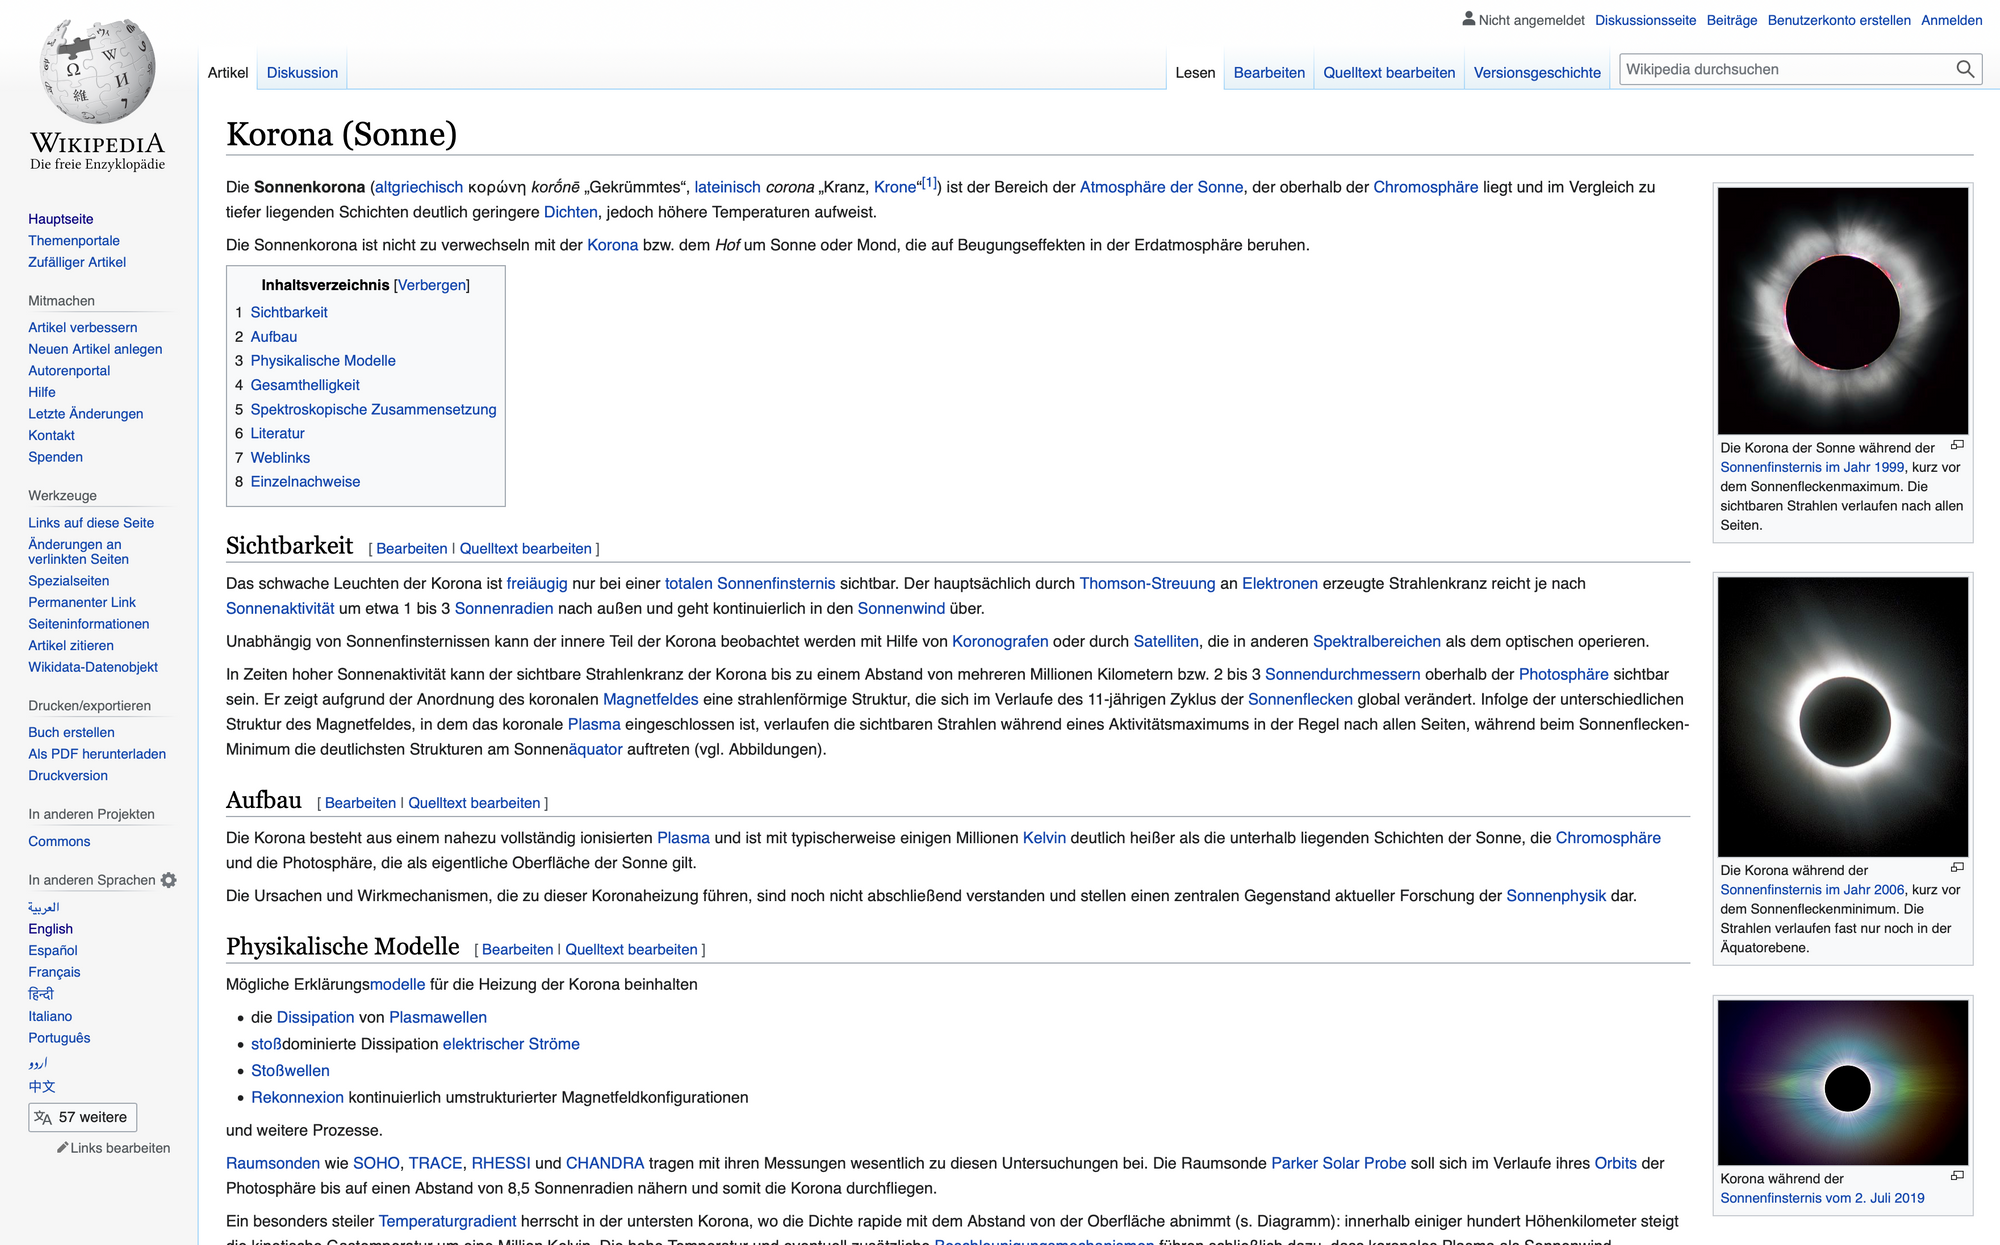
Task: Open Atmosphäre der Sonne link
Action: coord(1161,187)
